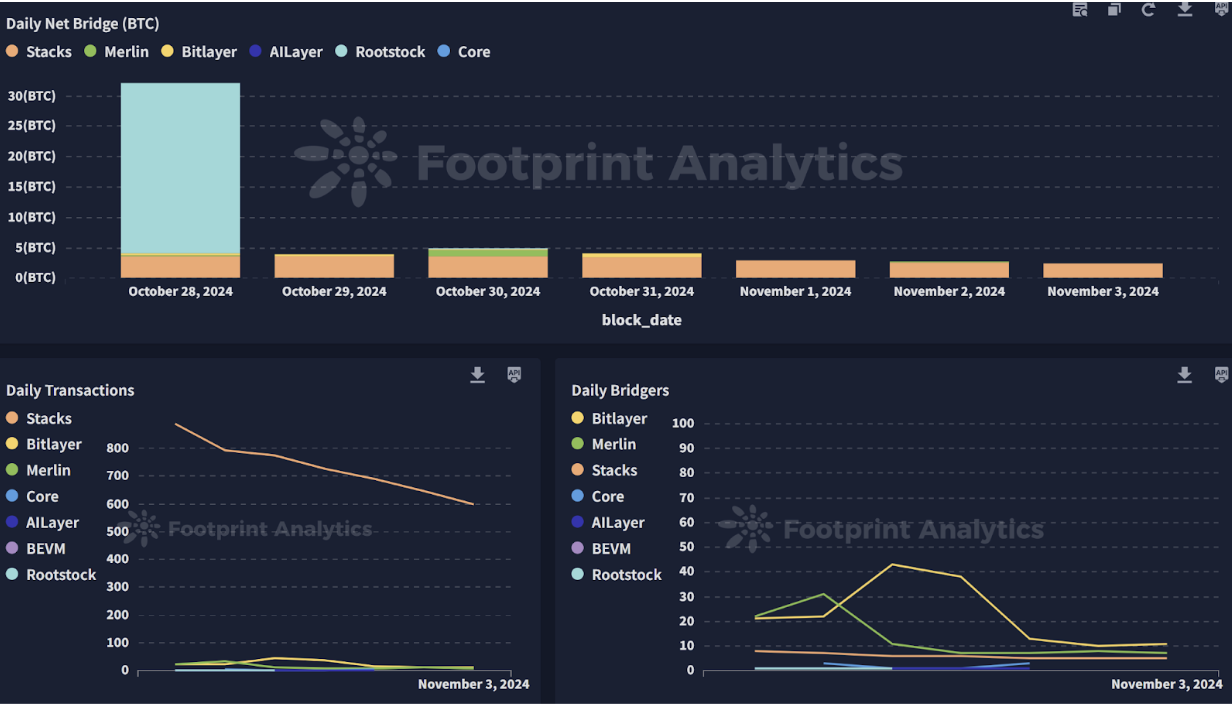Toggle Bitlayer in the Daily Bridgers legend
1232x704 pixels.
point(609,418)
